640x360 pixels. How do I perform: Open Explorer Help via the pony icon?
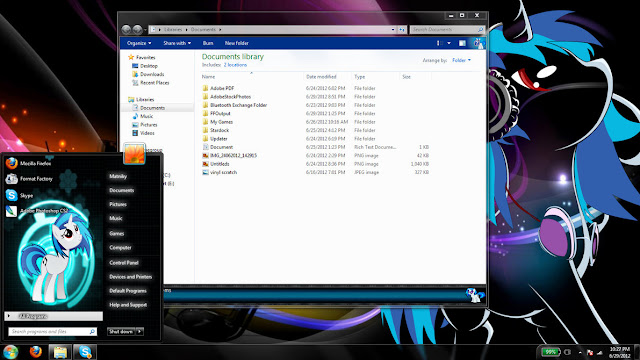[x=478, y=43]
